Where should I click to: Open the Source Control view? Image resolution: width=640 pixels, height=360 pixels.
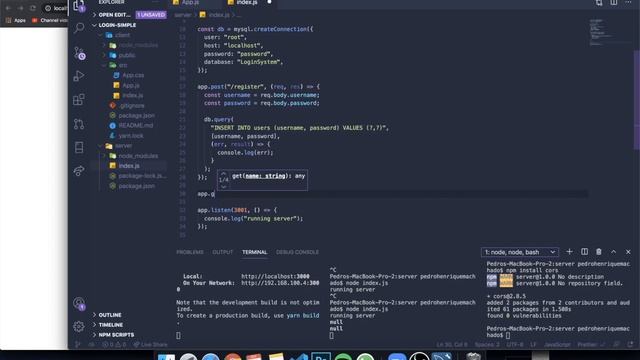tap(79, 53)
